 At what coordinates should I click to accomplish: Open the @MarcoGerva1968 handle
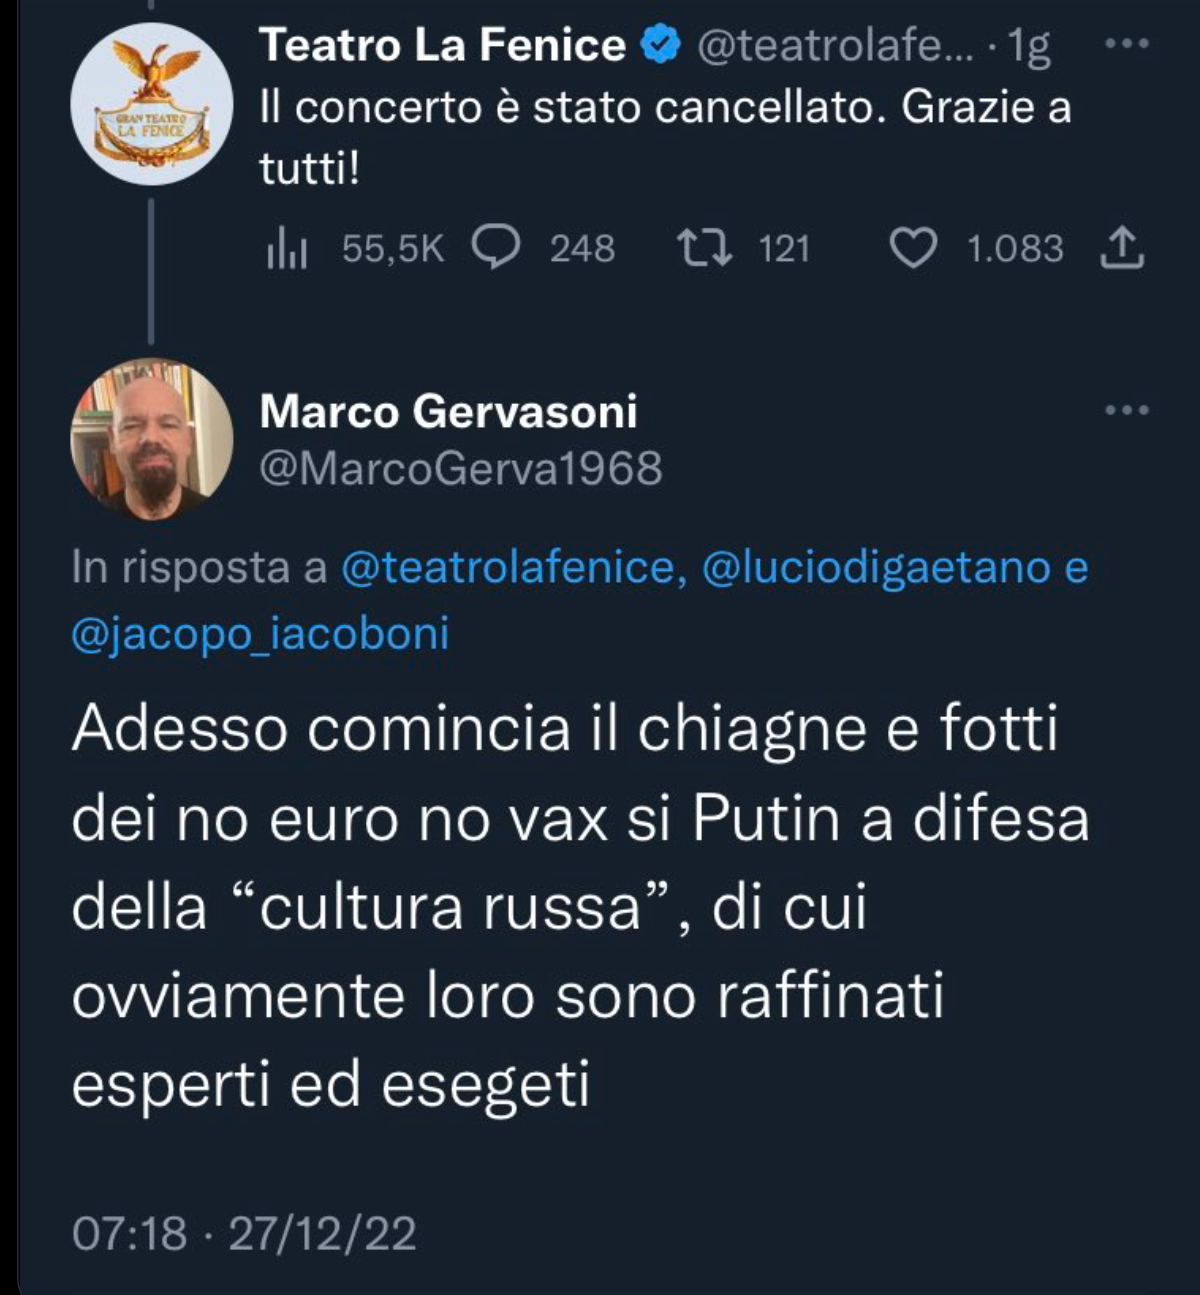[460, 468]
